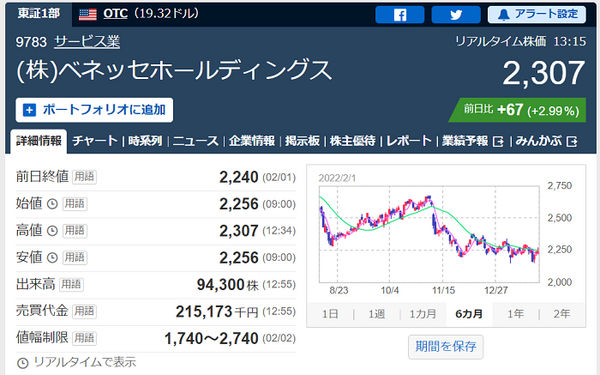This screenshot has width=600, height=375.
Task: Open 用語 glossary for 安値
Action: coord(75,257)
